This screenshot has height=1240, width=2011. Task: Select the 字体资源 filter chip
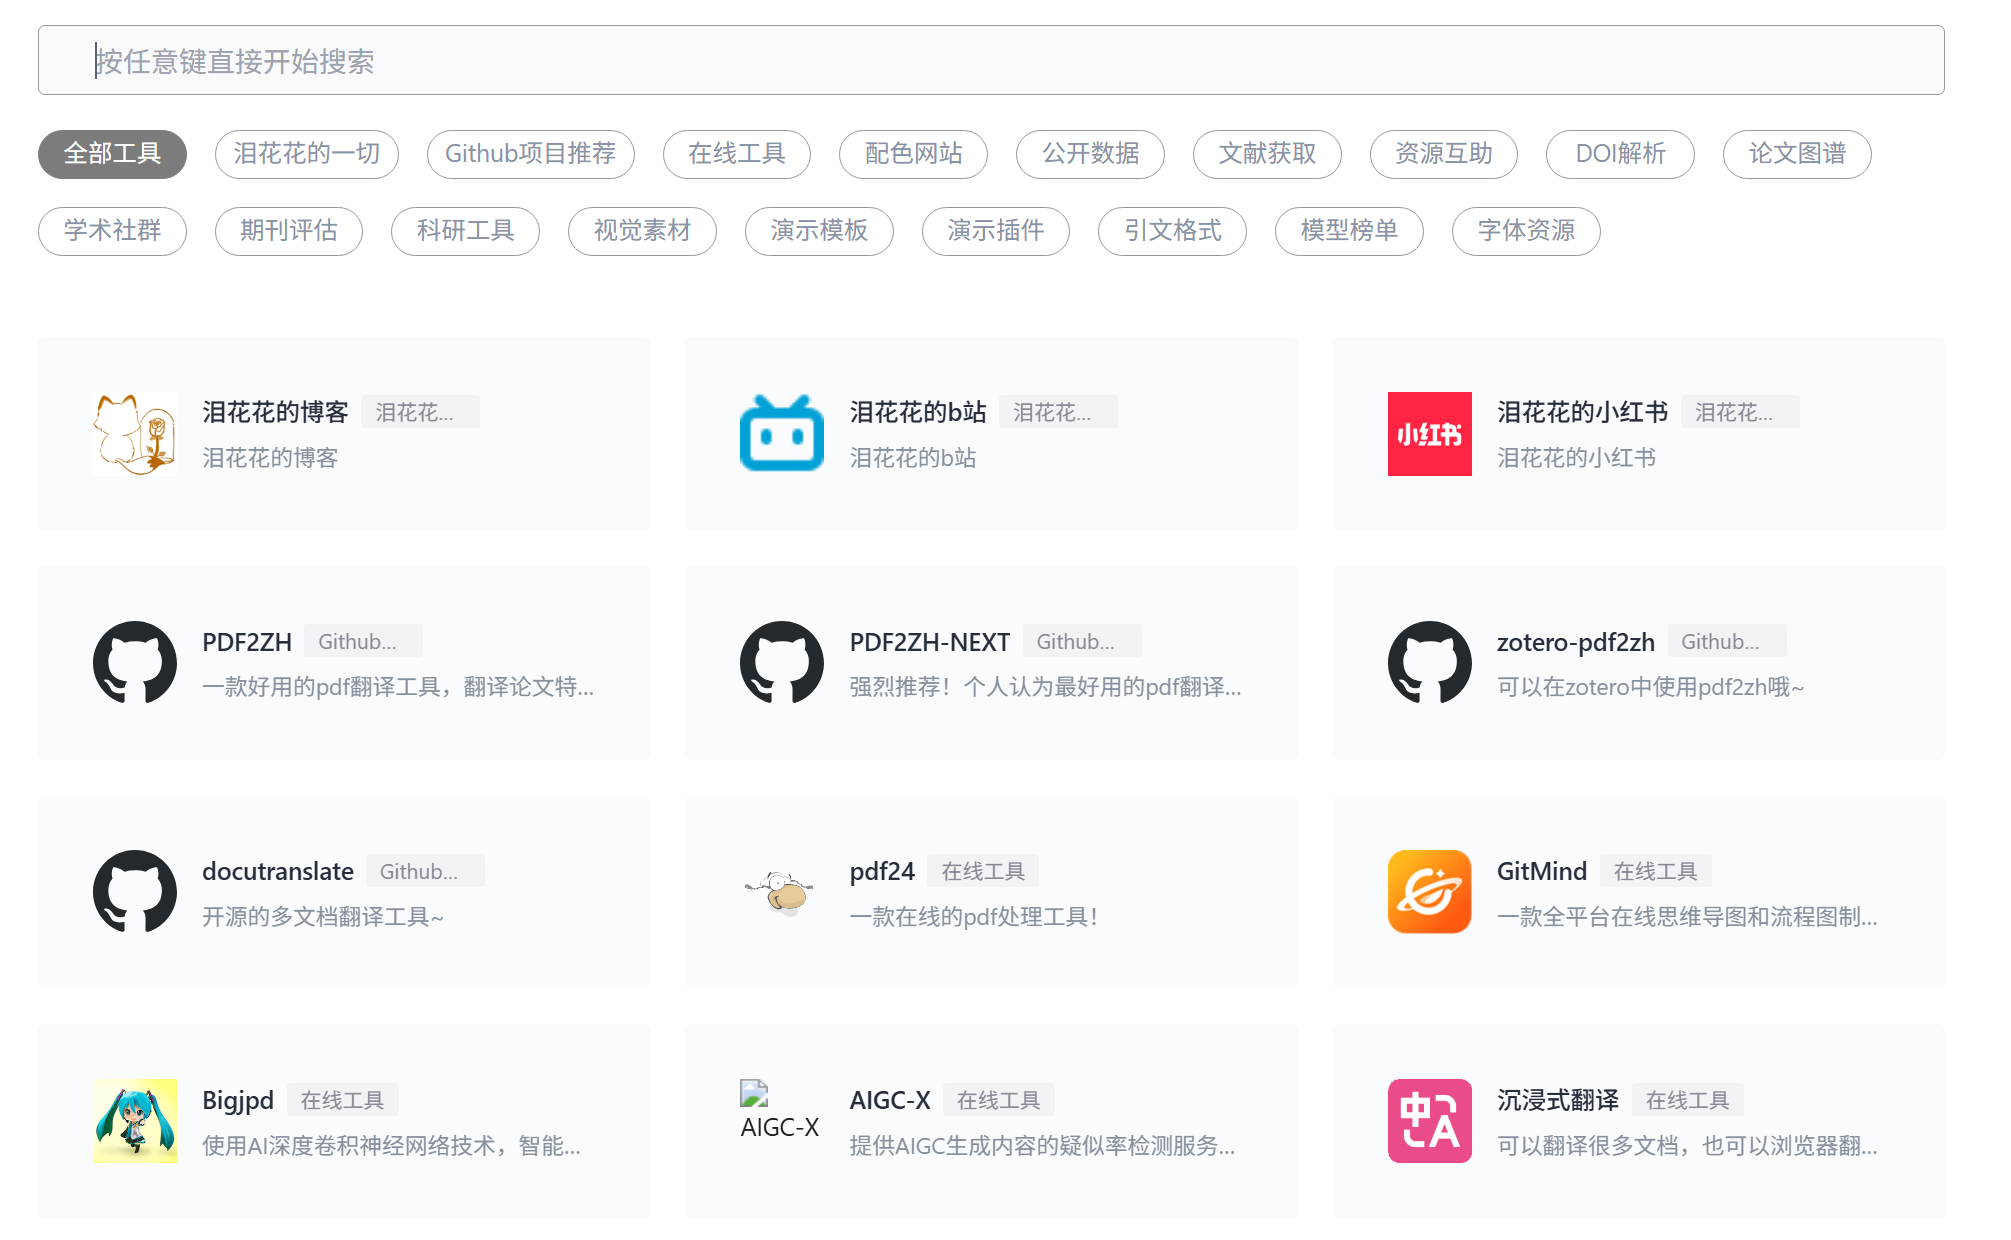click(x=1524, y=231)
